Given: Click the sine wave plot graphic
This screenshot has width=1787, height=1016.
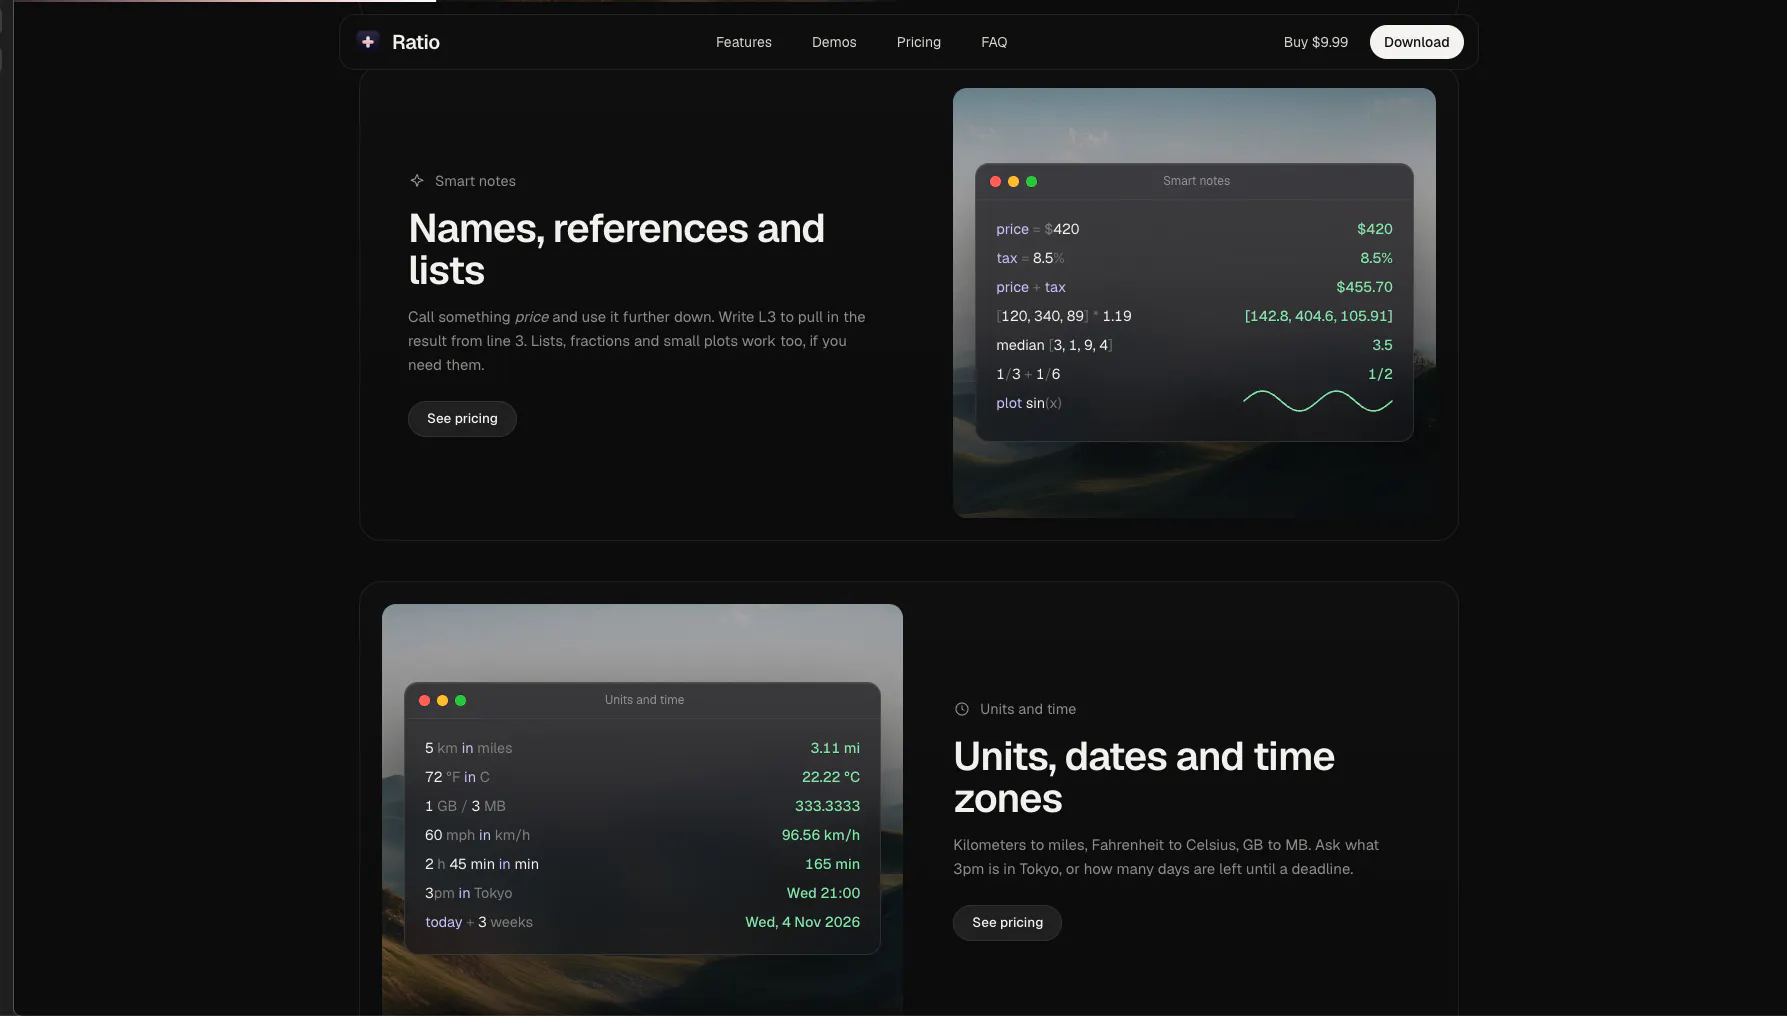Looking at the screenshot, I should point(1318,401).
